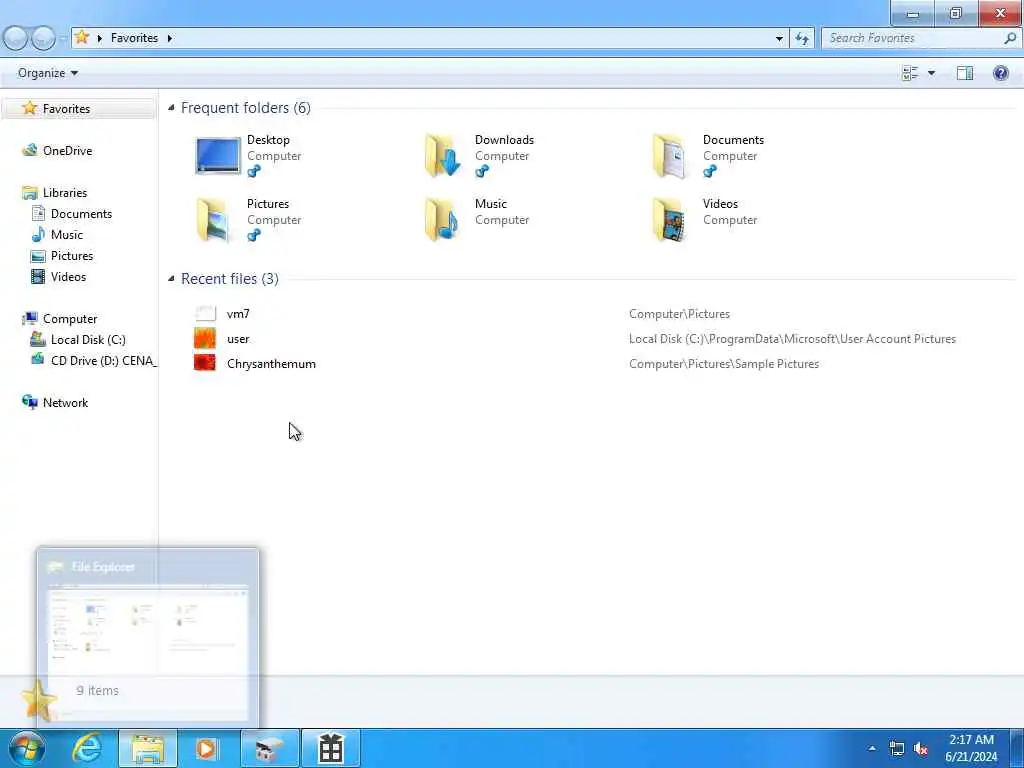Click the network tray icon
Viewport: 1024px width, 768px height.
click(x=897, y=748)
